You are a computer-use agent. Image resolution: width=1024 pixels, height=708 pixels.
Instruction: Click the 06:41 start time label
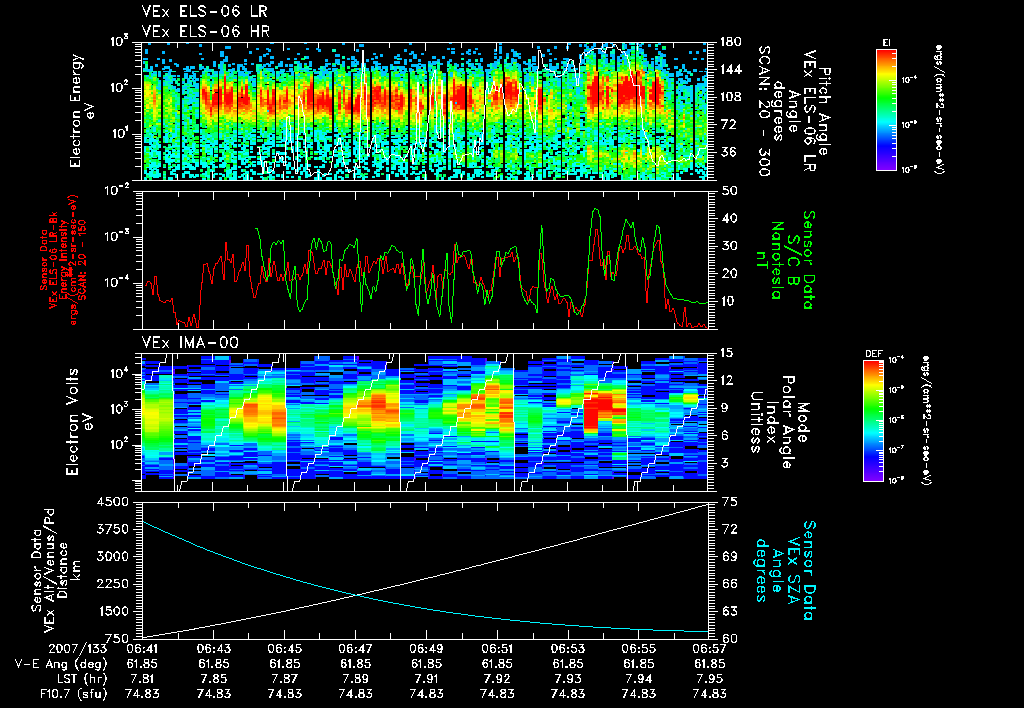pos(142,648)
